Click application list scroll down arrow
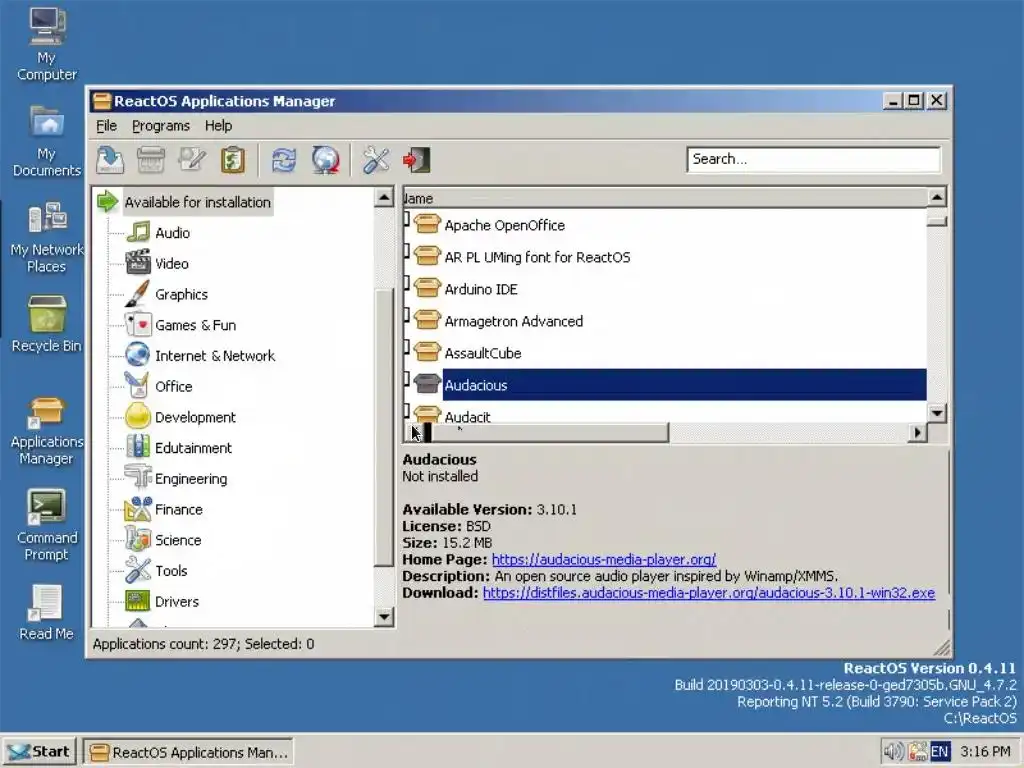The height and width of the screenshot is (768, 1024). [x=936, y=413]
